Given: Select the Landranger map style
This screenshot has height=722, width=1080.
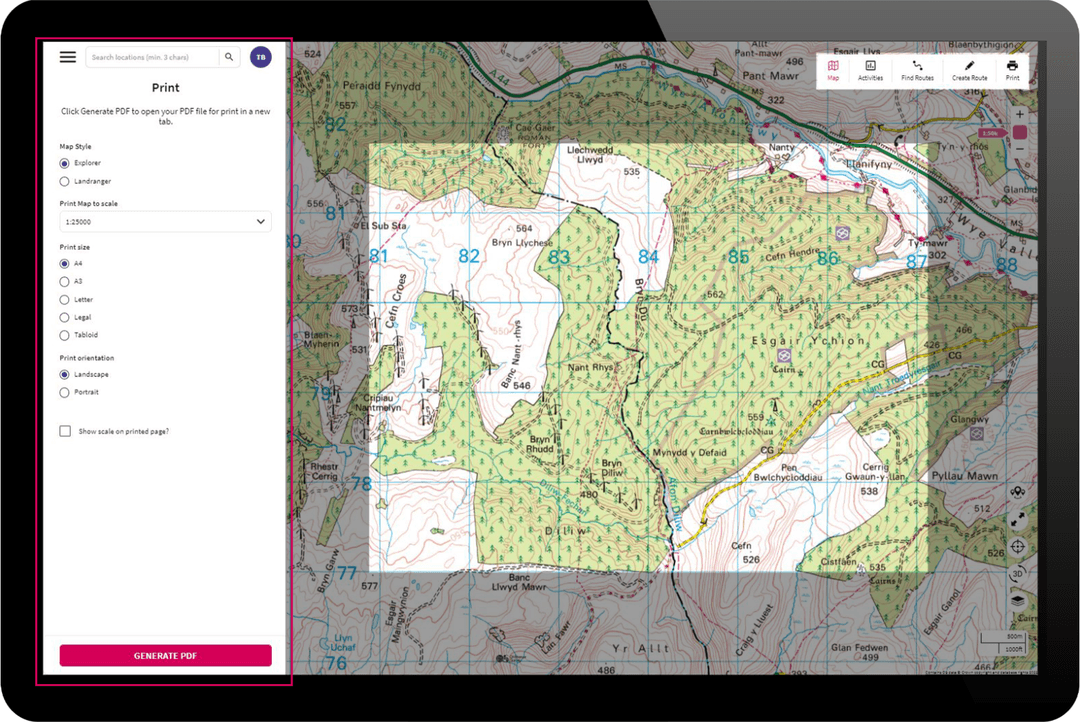Looking at the screenshot, I should (65, 181).
